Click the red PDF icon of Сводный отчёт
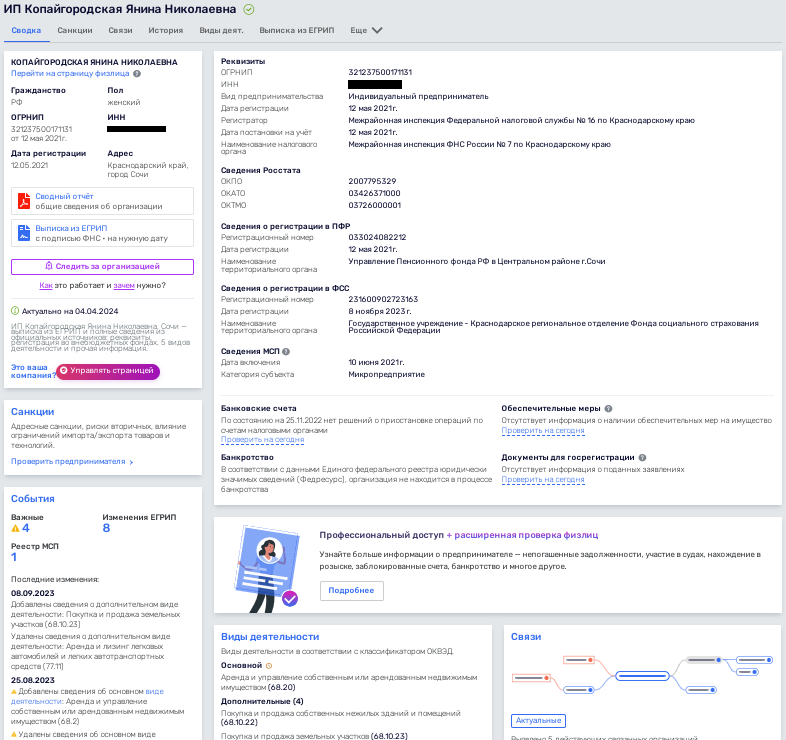 pyautogui.click(x=24, y=201)
